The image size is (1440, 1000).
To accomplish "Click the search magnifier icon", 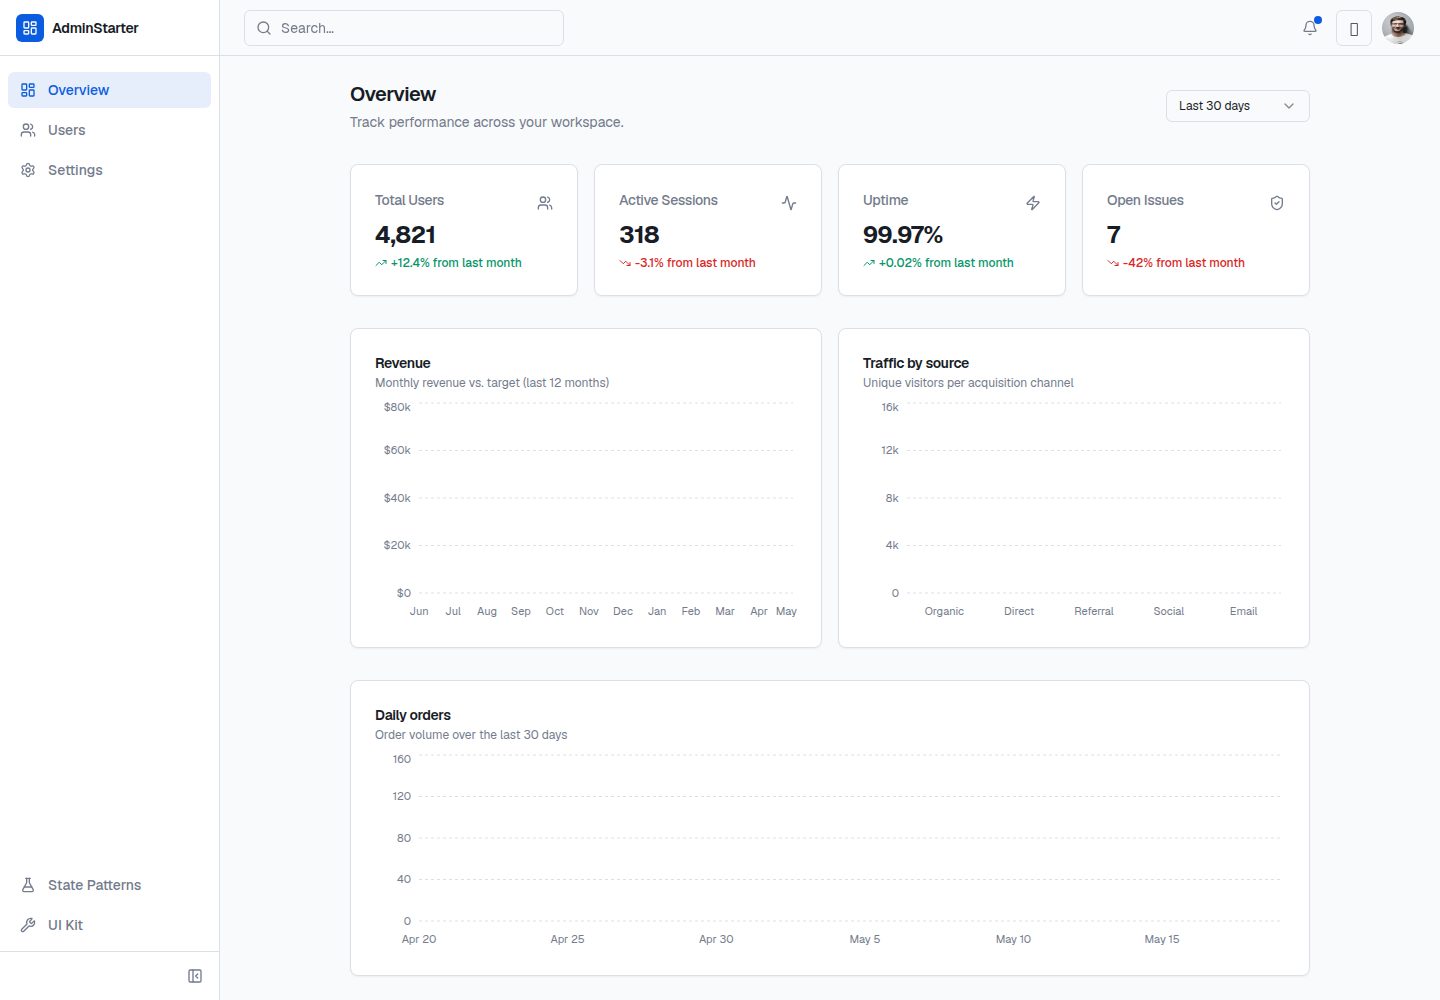I will click(264, 28).
